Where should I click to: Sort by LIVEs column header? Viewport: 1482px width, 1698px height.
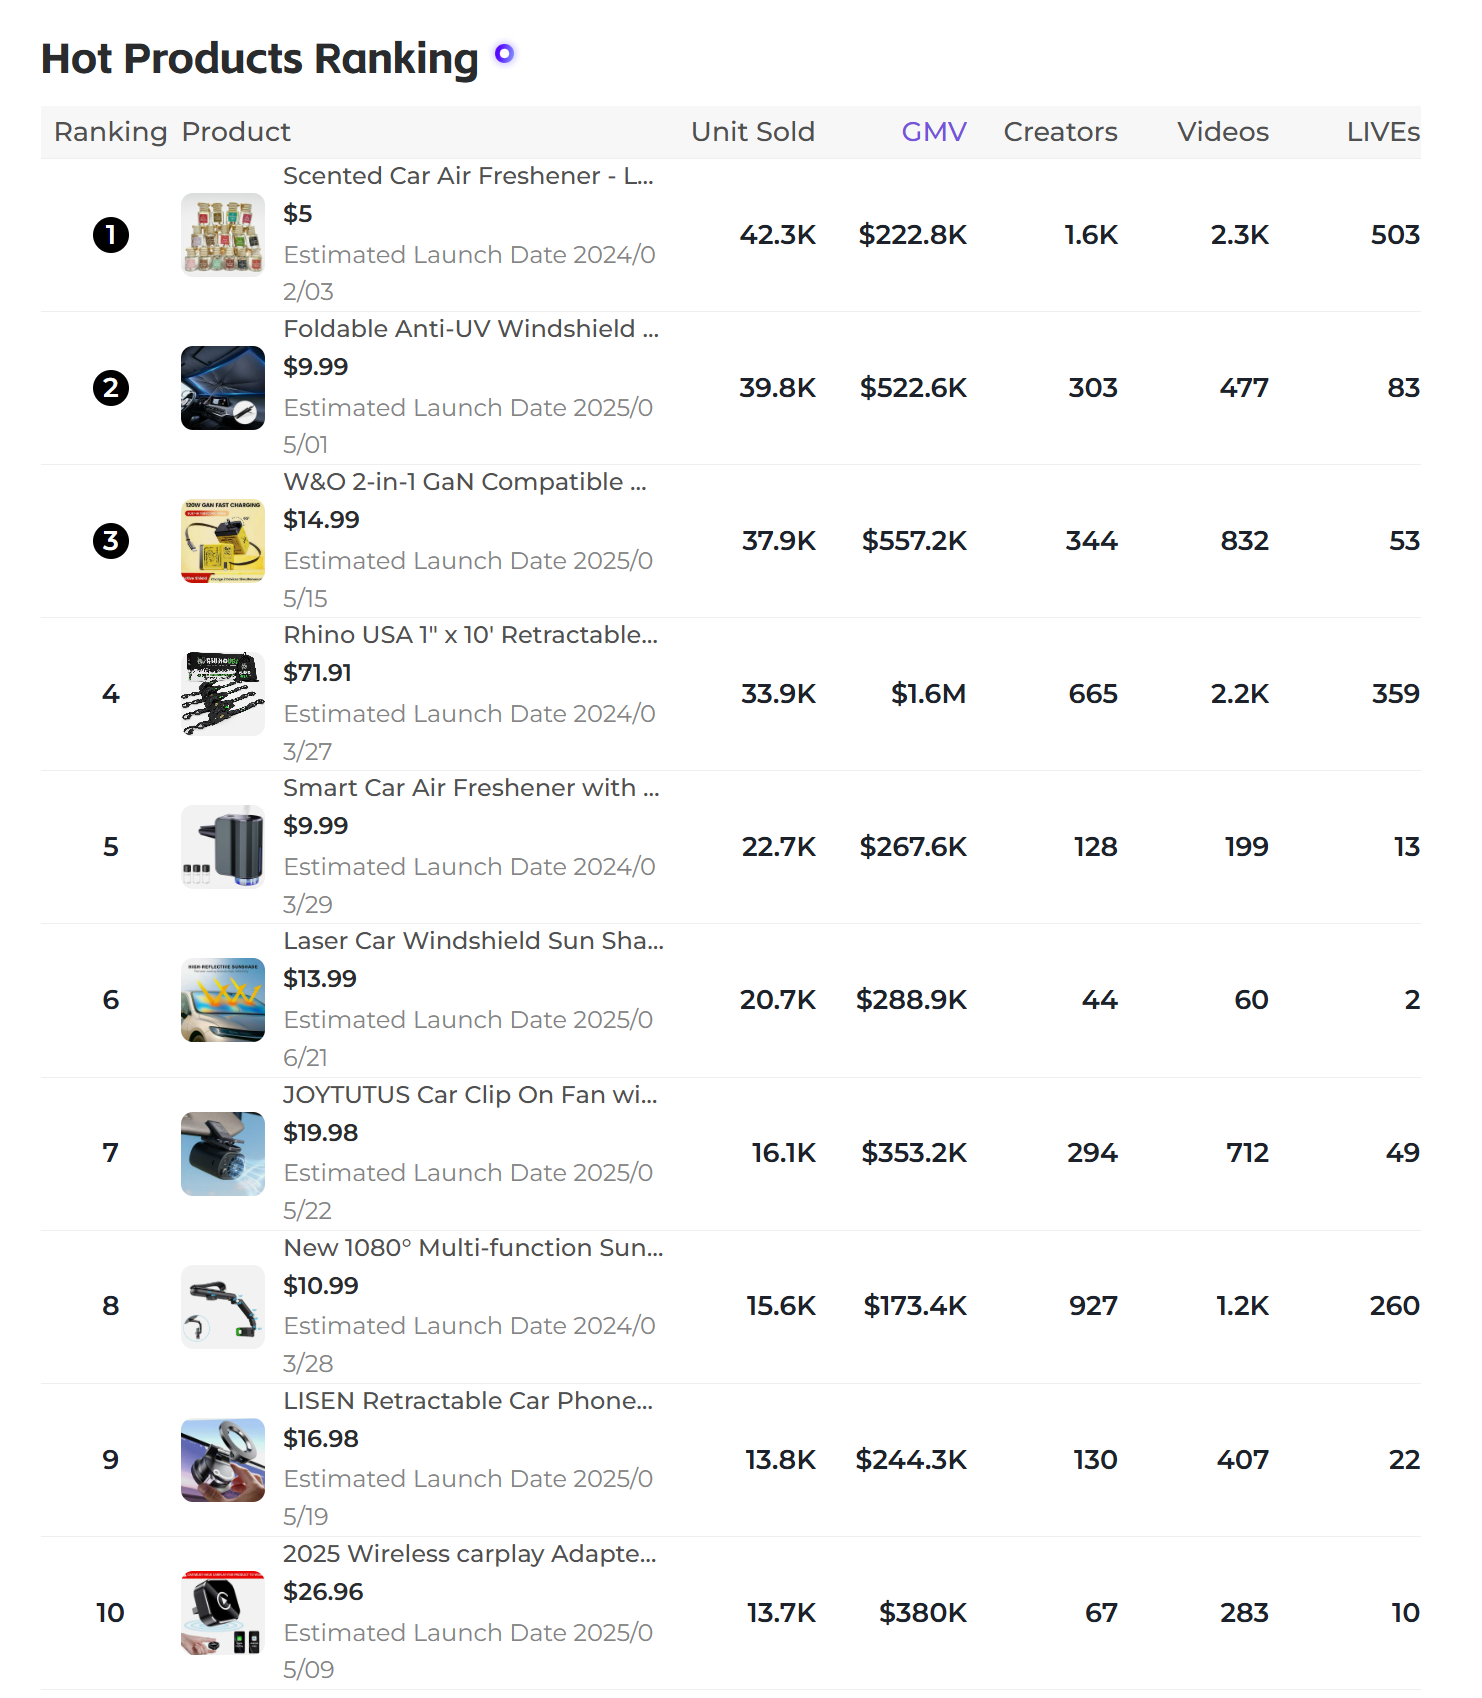pyautogui.click(x=1383, y=132)
